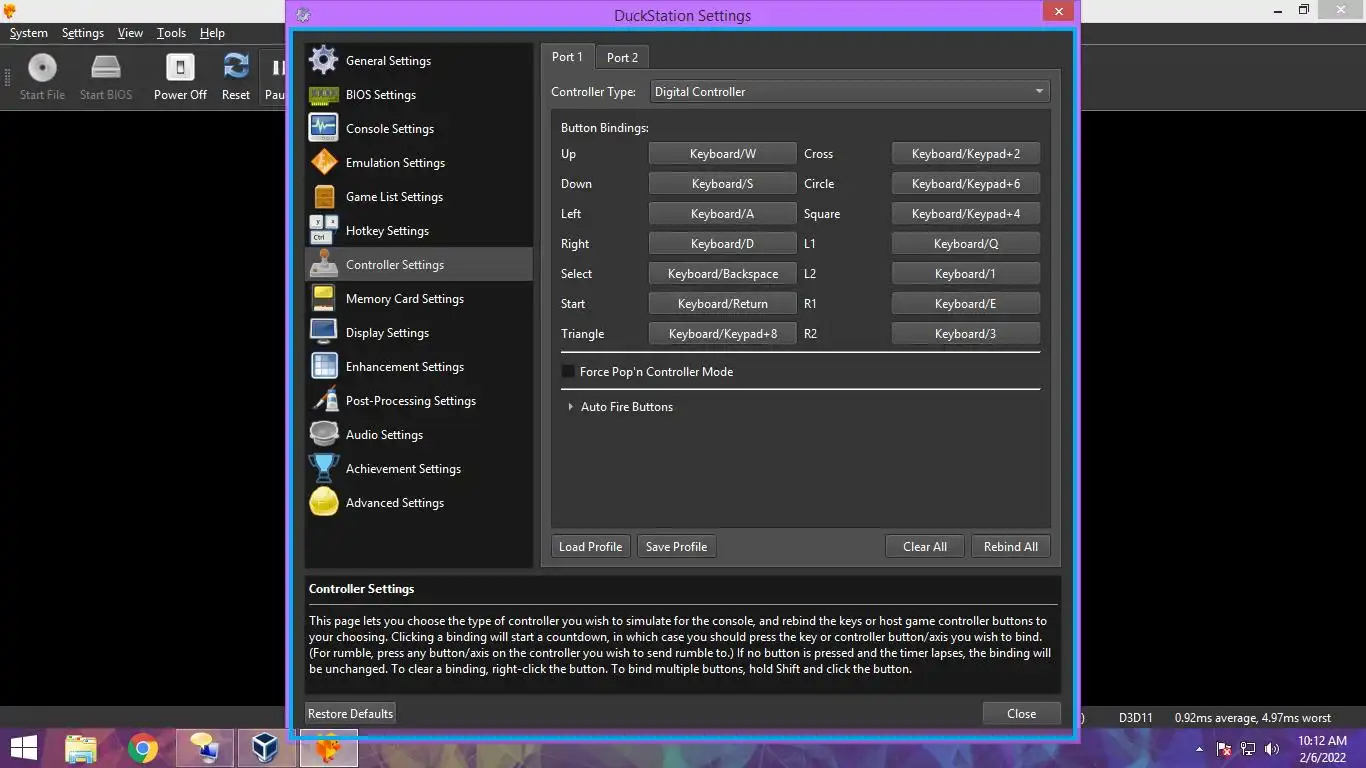
Task: Select the BIOS Settings chip icon
Action: point(323,95)
